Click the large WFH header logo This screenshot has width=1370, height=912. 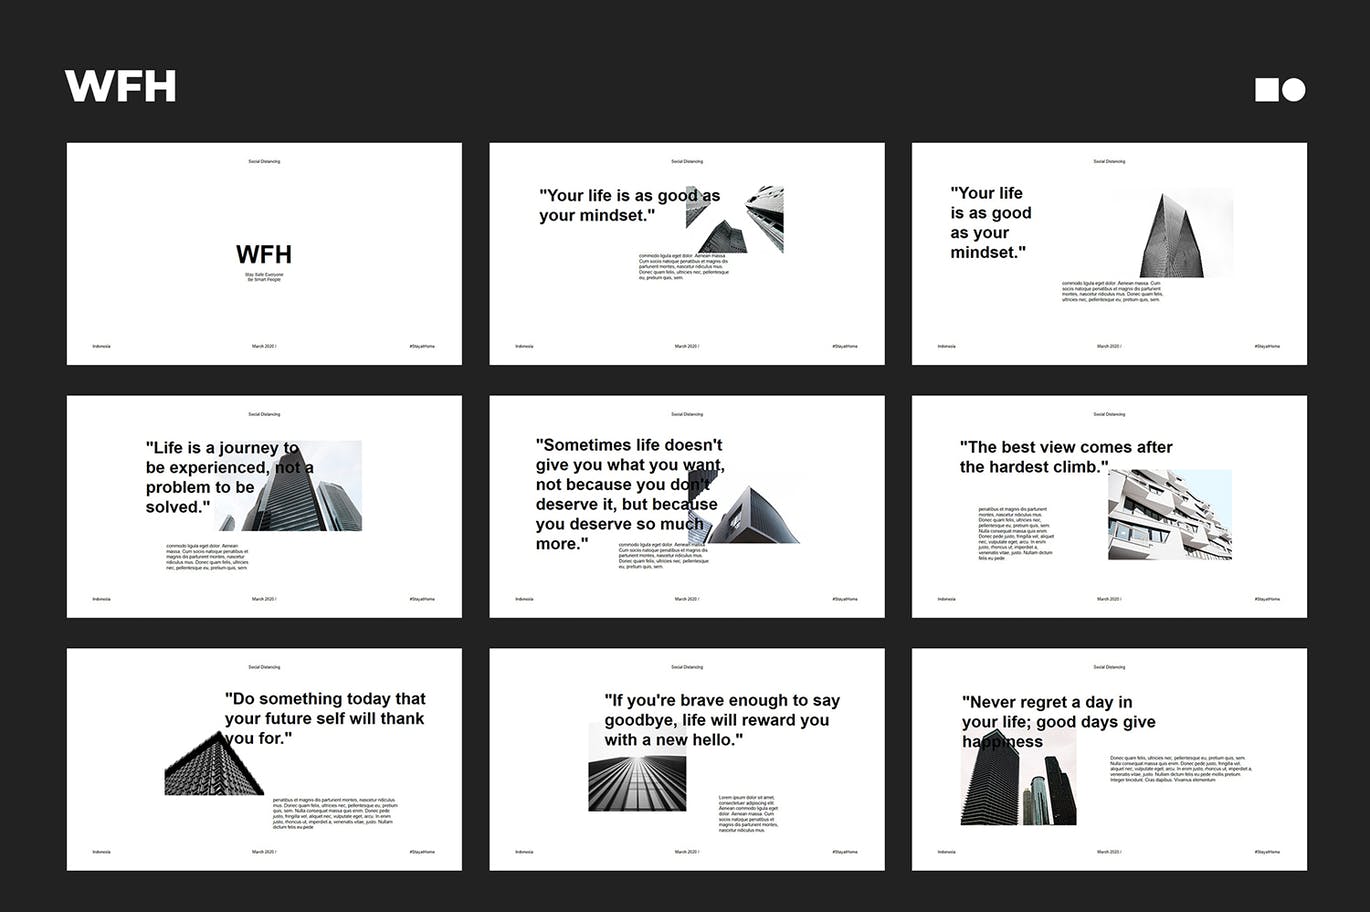click(121, 87)
